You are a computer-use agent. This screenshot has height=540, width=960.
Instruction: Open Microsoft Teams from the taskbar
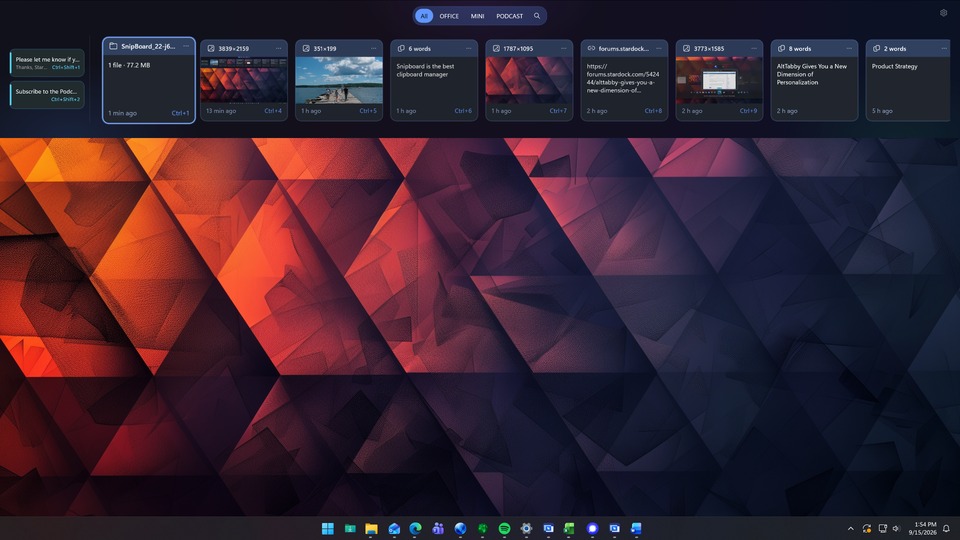[x=438, y=528]
